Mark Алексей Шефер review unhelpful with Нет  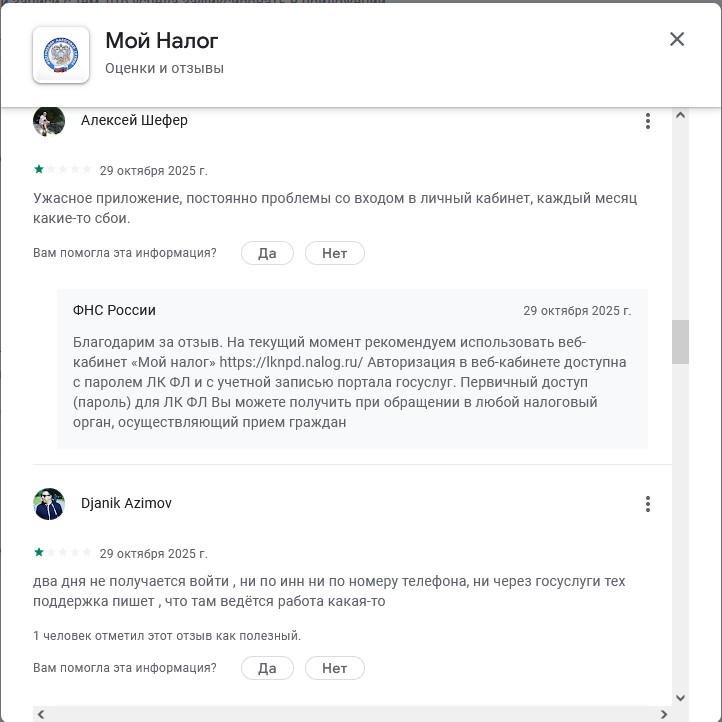point(334,253)
